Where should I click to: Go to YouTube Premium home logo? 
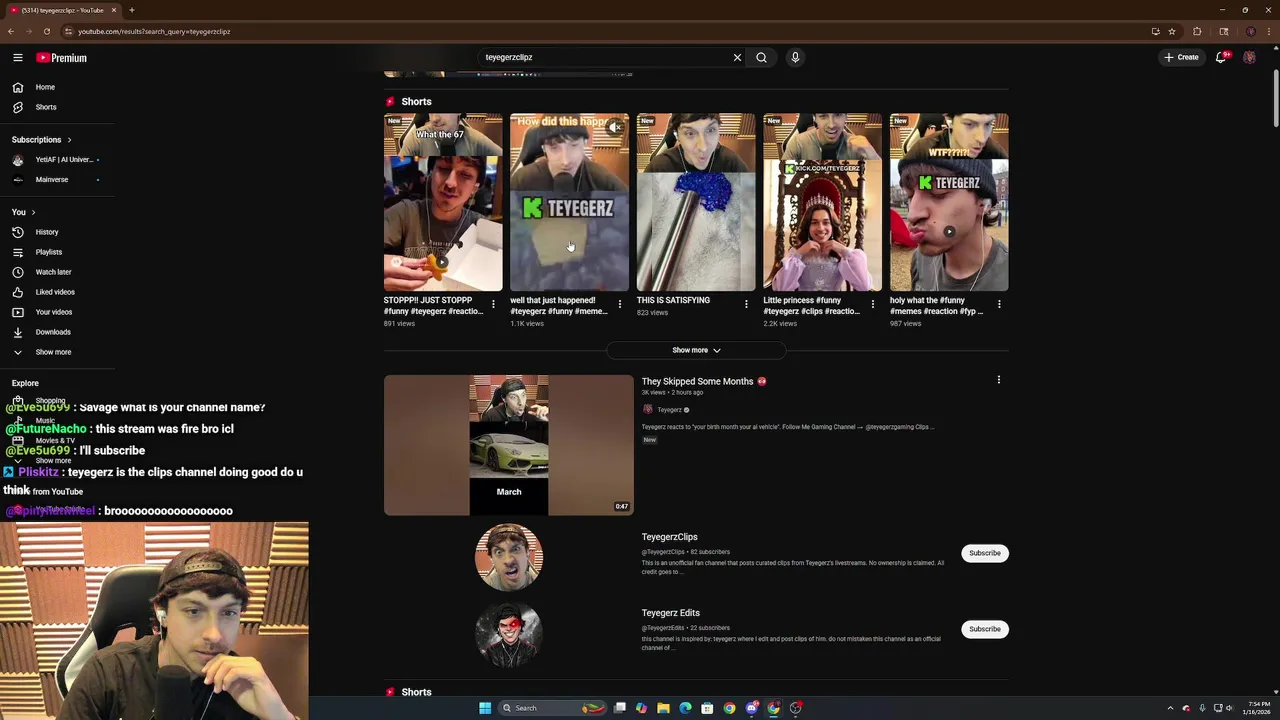tap(62, 58)
